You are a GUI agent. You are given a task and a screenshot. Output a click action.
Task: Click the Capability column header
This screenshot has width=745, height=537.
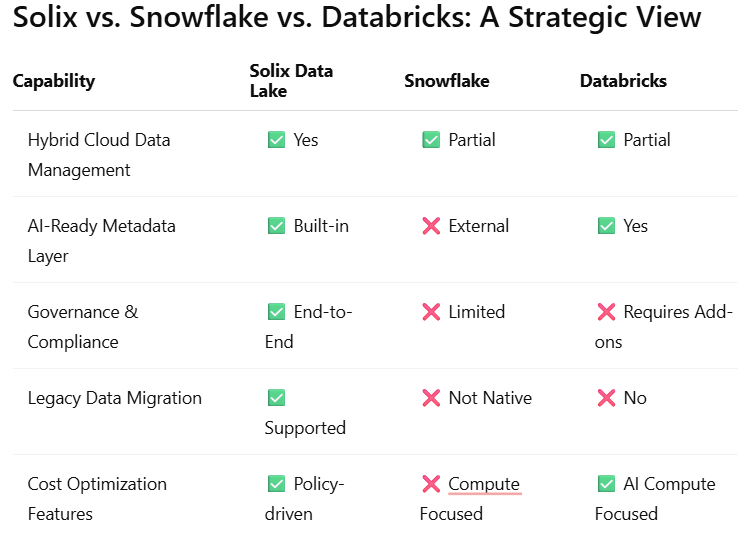(x=54, y=81)
